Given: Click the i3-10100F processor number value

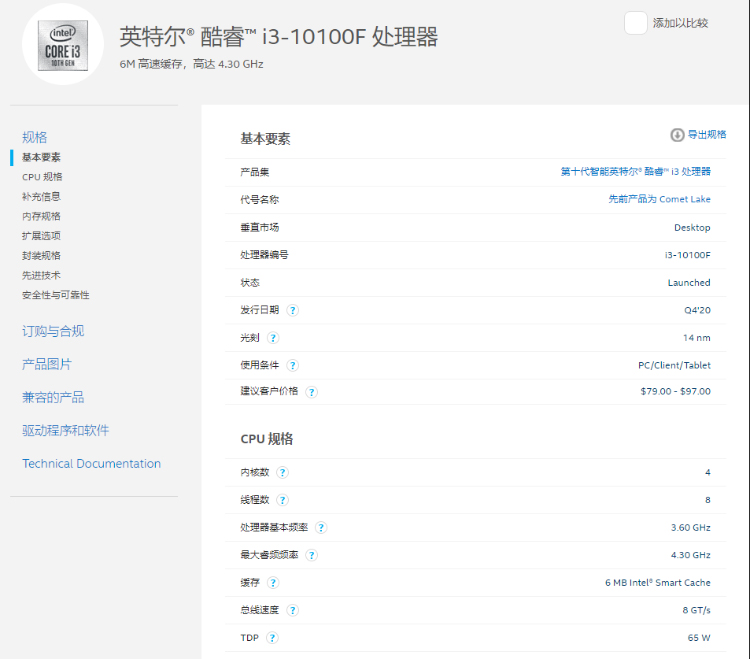Looking at the screenshot, I should click(x=688, y=255).
